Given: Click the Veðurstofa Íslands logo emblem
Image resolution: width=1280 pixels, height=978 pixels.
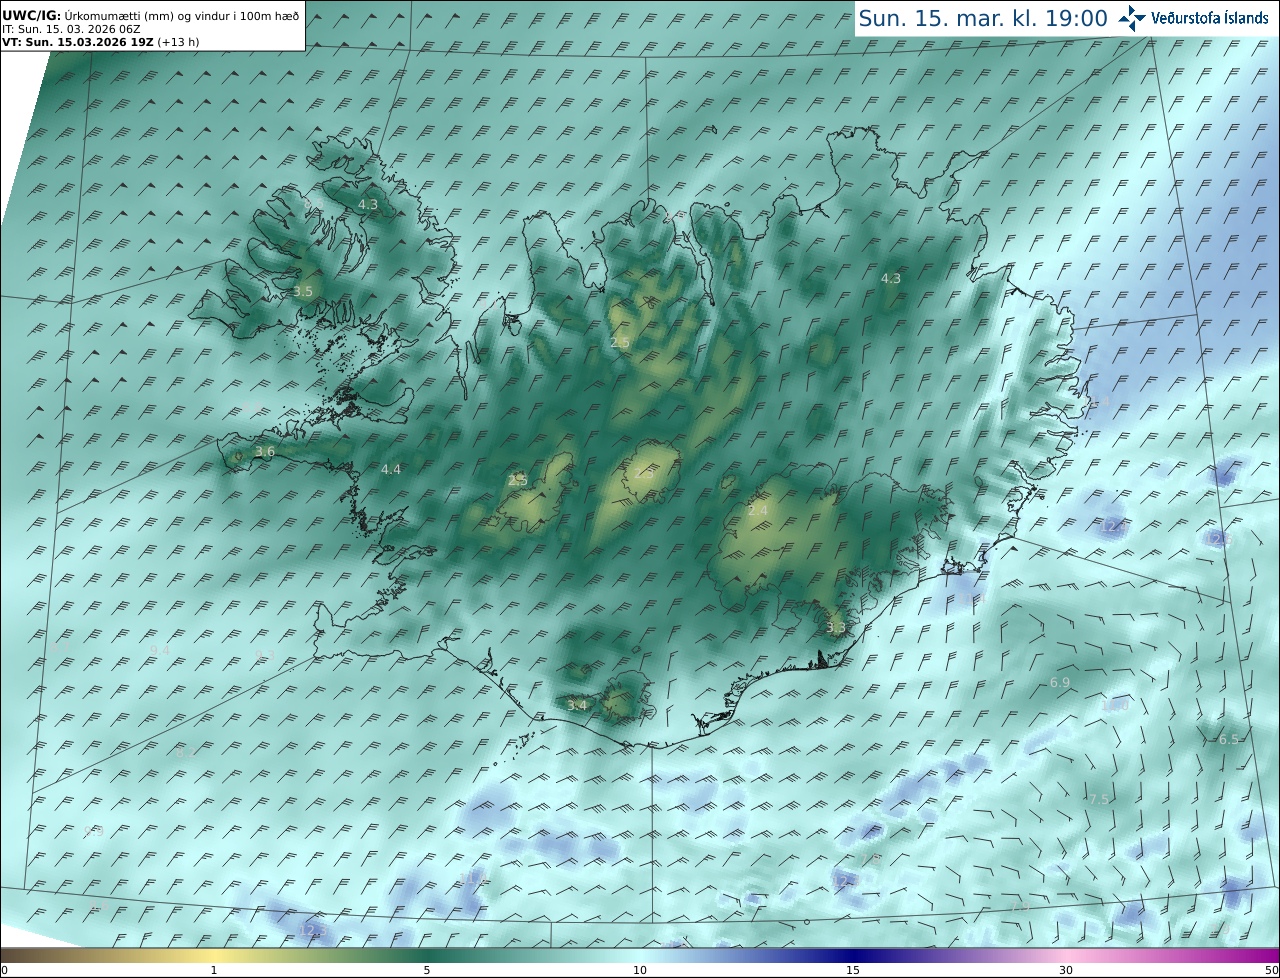Looking at the screenshot, I should [1132, 18].
